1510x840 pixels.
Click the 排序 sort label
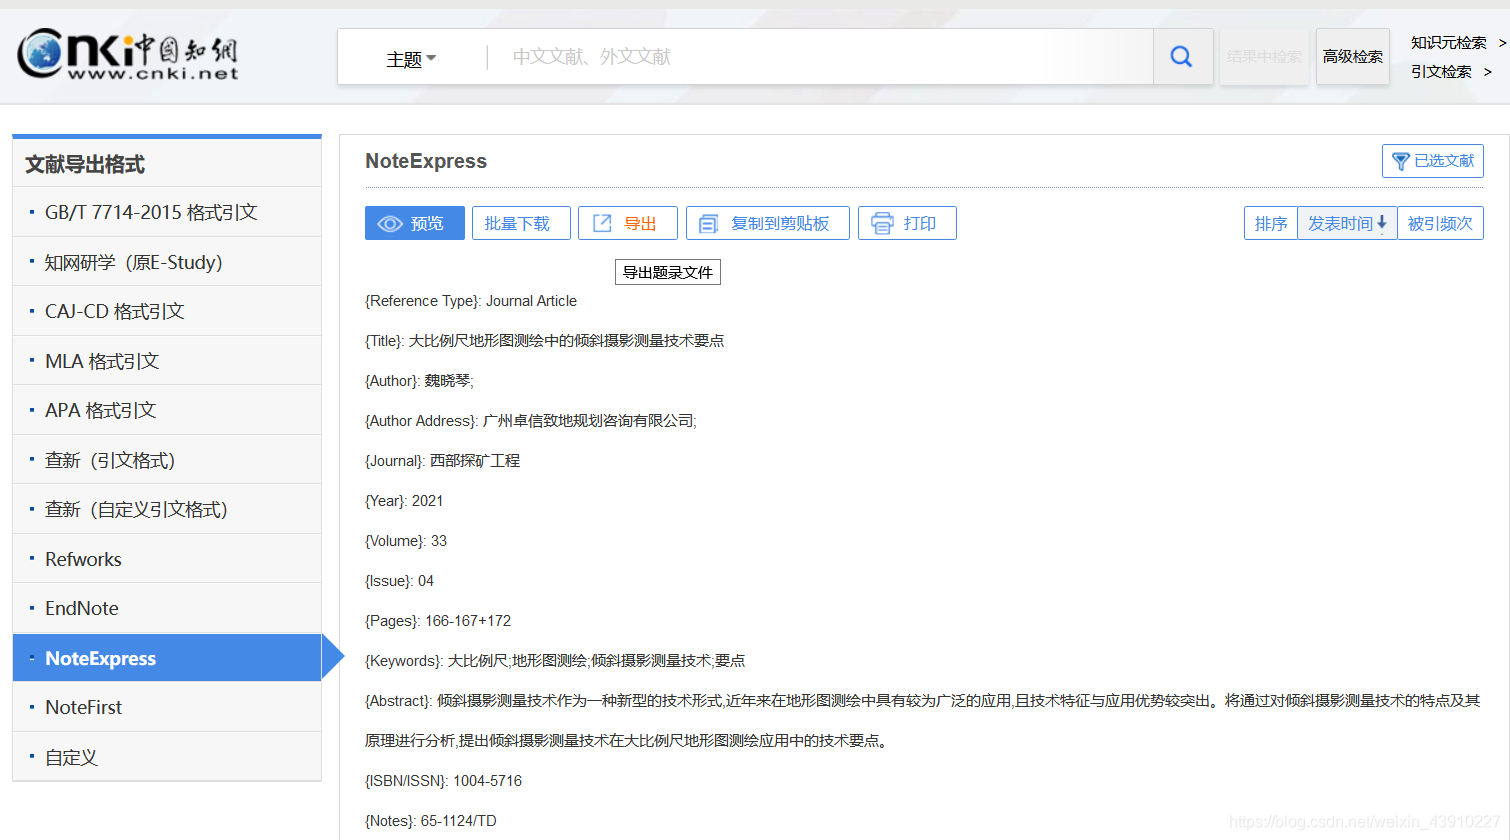click(x=1271, y=223)
